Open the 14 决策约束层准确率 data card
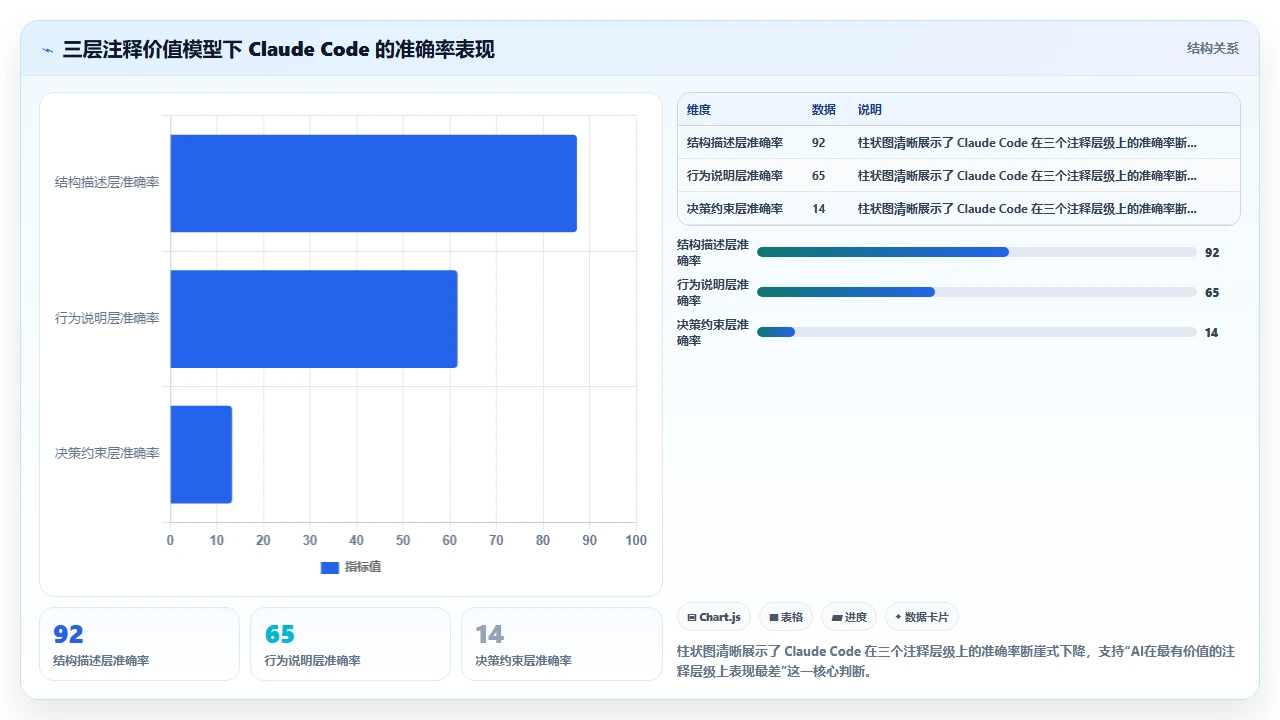Image resolution: width=1280 pixels, height=720 pixels. [x=562, y=644]
